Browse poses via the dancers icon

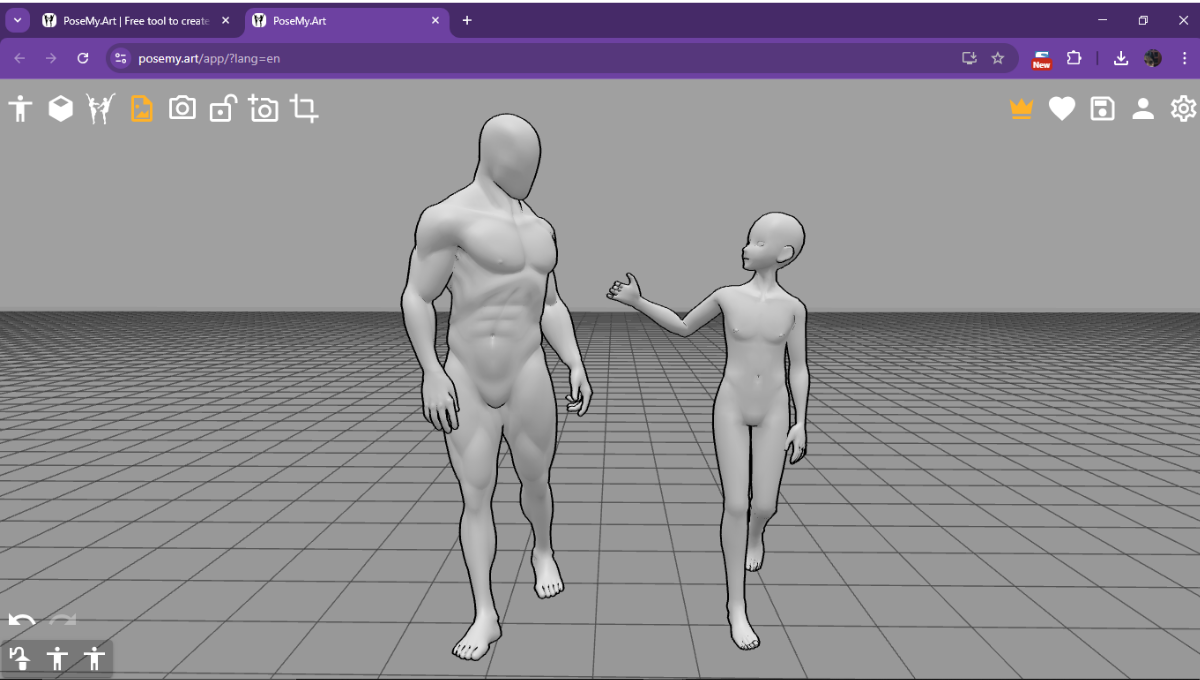pyautogui.click(x=101, y=108)
